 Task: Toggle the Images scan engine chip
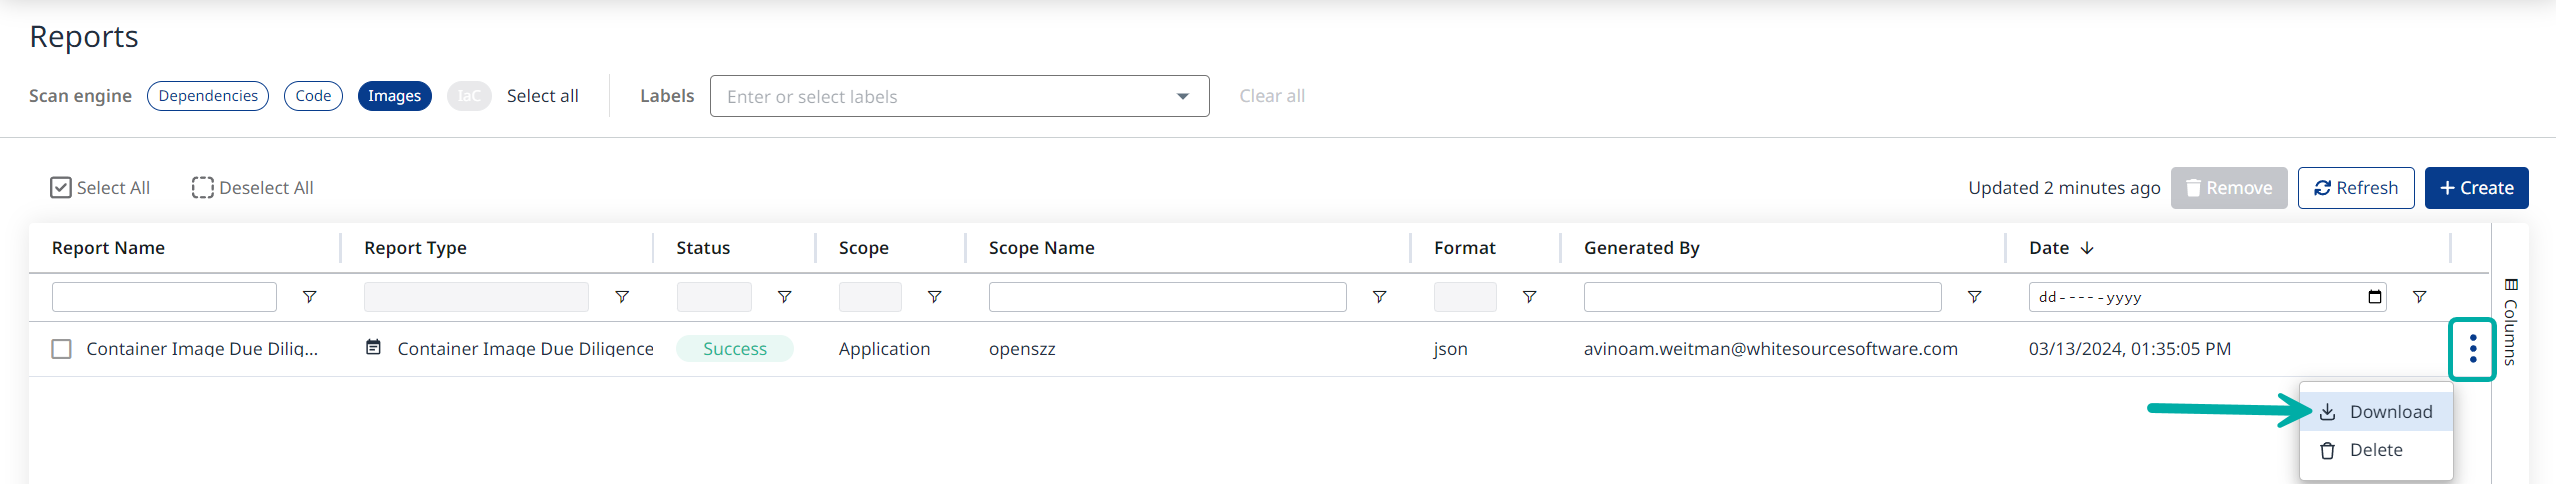point(394,96)
